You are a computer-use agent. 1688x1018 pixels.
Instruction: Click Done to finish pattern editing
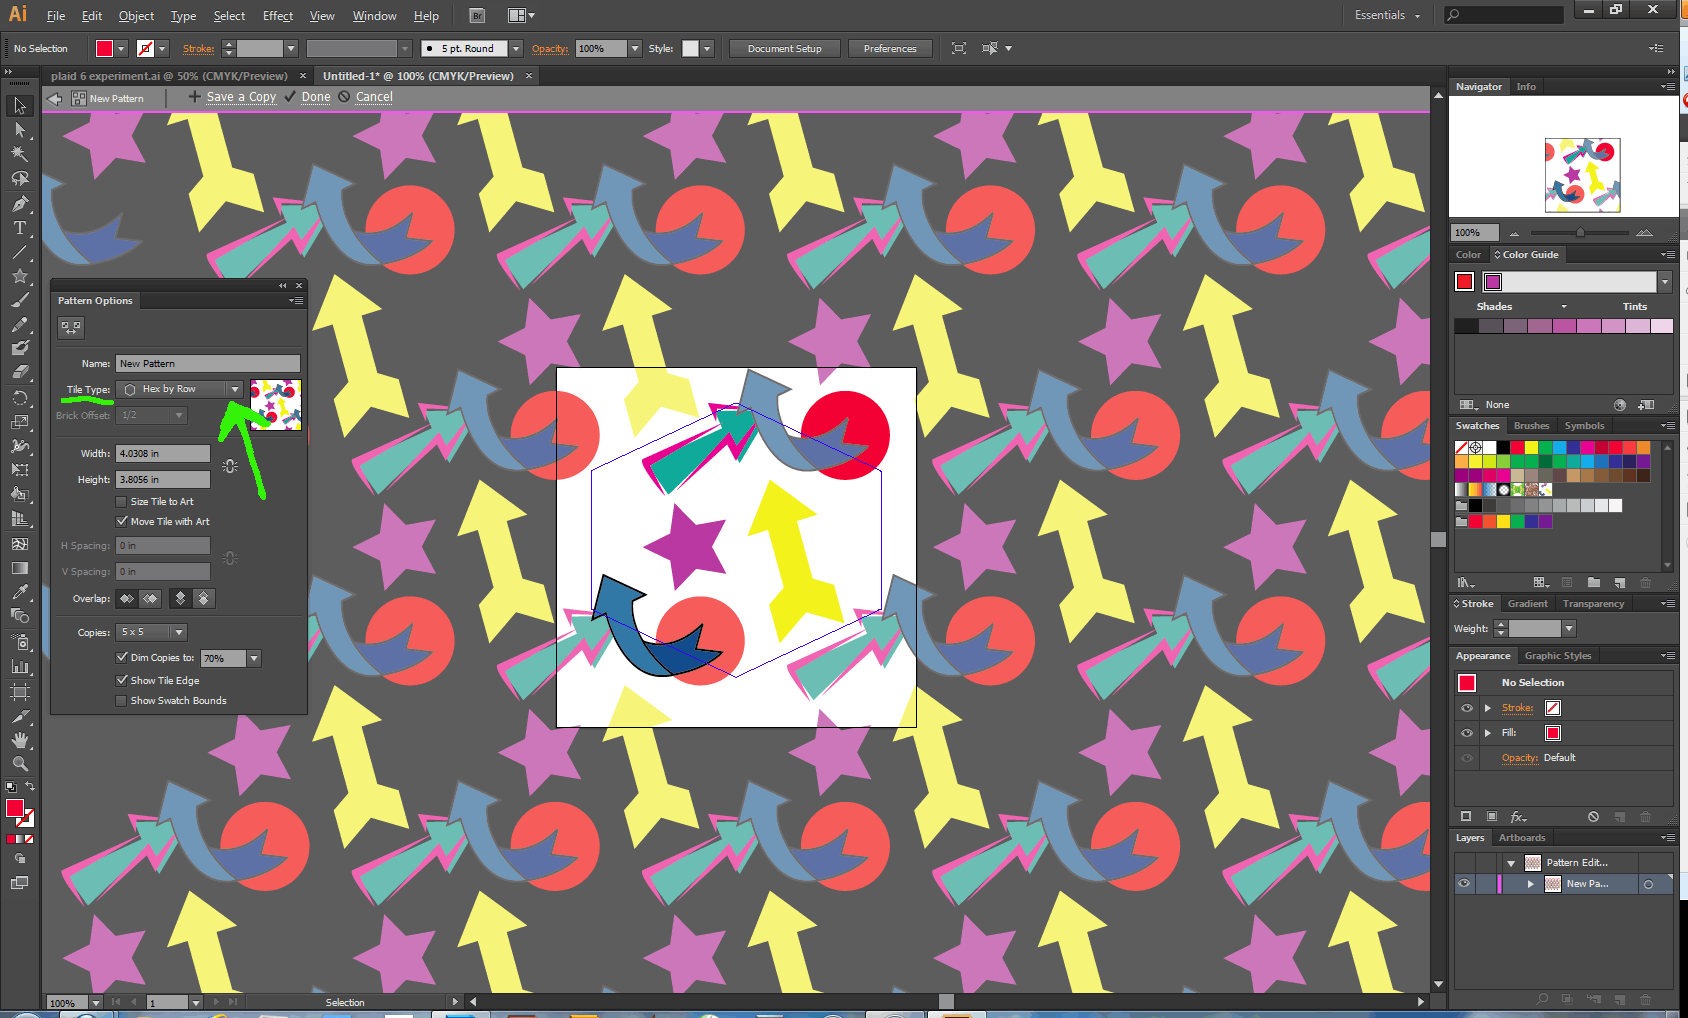(x=316, y=97)
